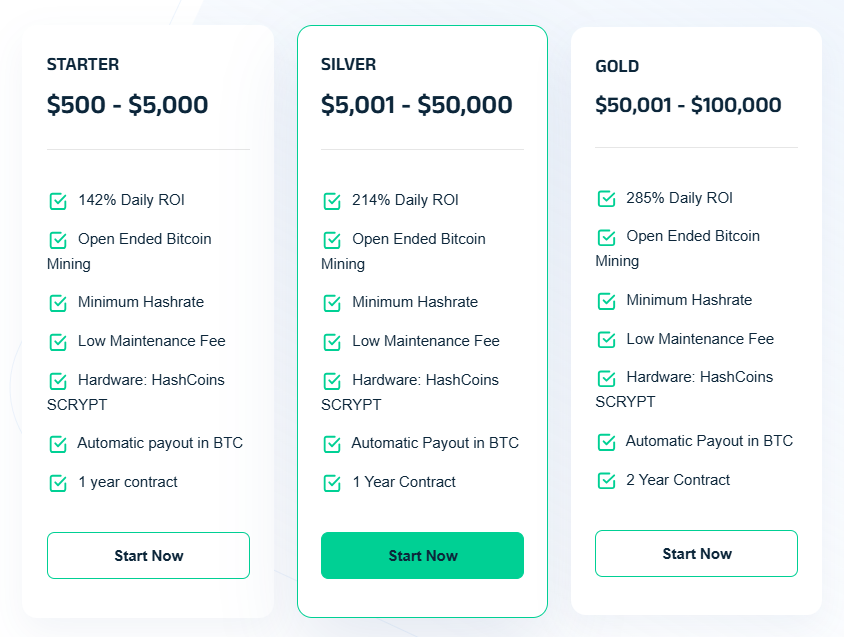Click Gold plan Low Maintenance Fee check icon
Screen dimensions: 844x637
[x=606, y=340]
